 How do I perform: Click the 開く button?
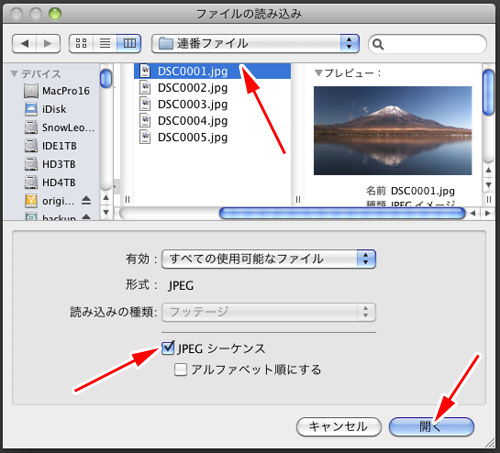pos(431,427)
